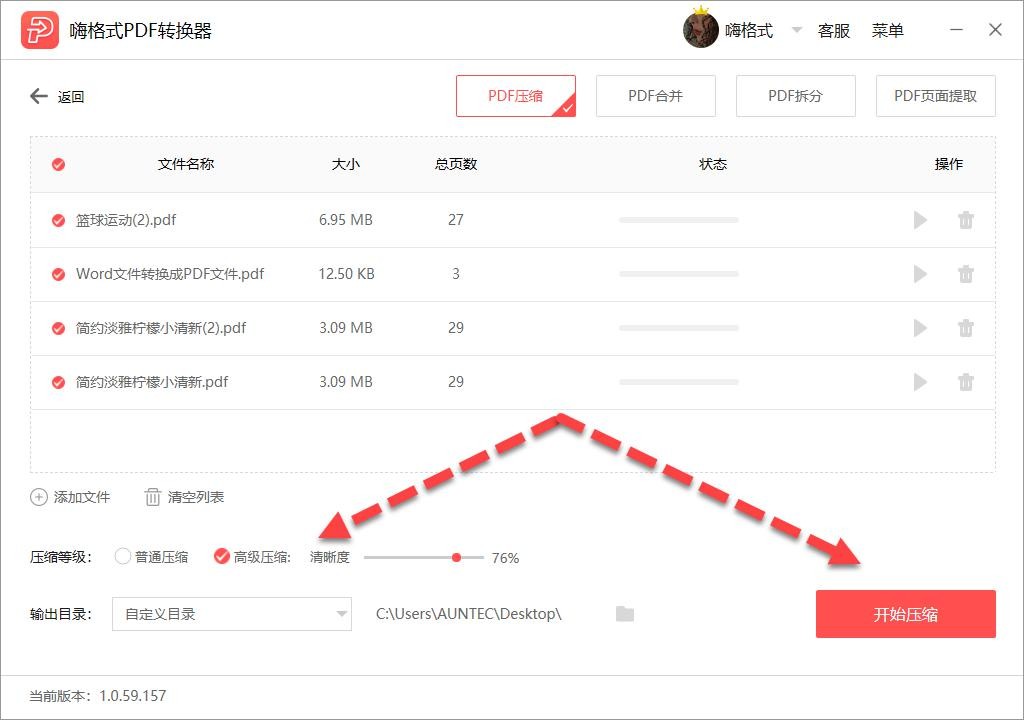Delete 篮球运动(2).pdf using trash icon
The height and width of the screenshot is (720, 1024).
point(966,220)
